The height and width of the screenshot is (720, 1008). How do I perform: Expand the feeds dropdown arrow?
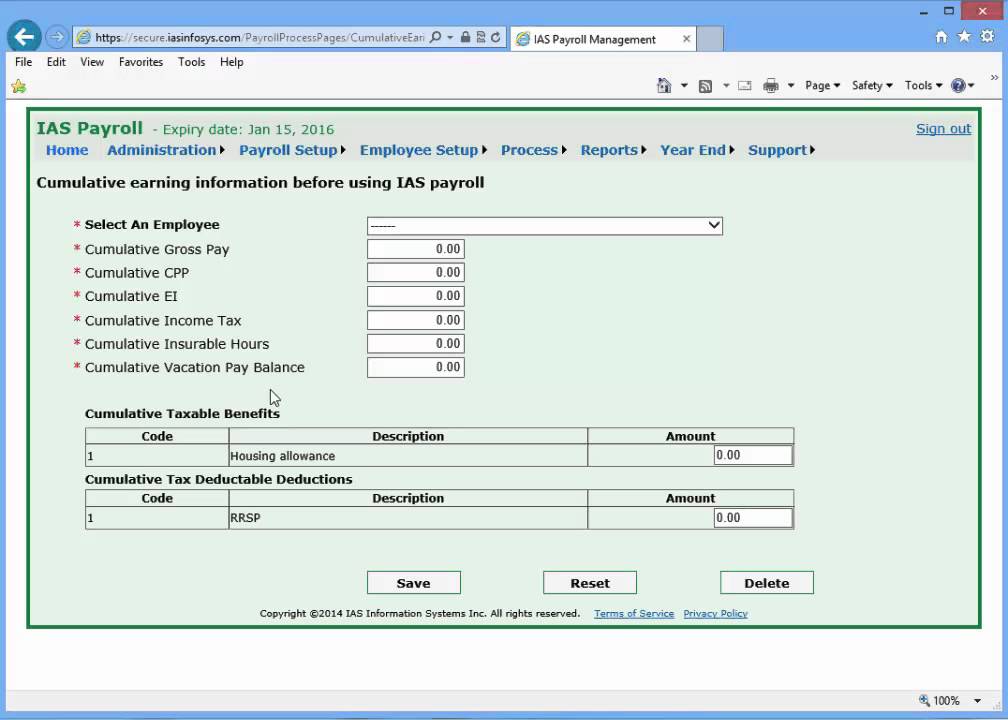(x=726, y=86)
